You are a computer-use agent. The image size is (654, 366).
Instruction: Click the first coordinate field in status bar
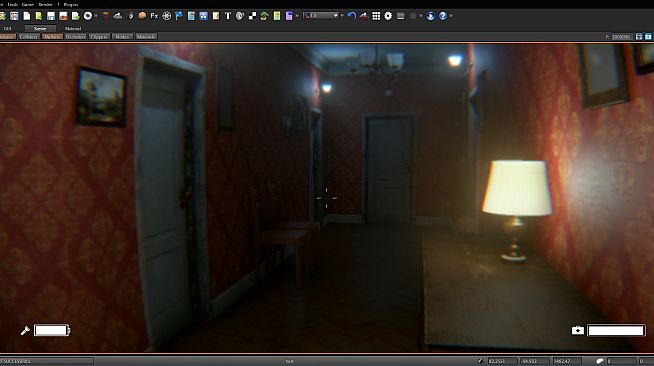pyautogui.click(x=502, y=361)
